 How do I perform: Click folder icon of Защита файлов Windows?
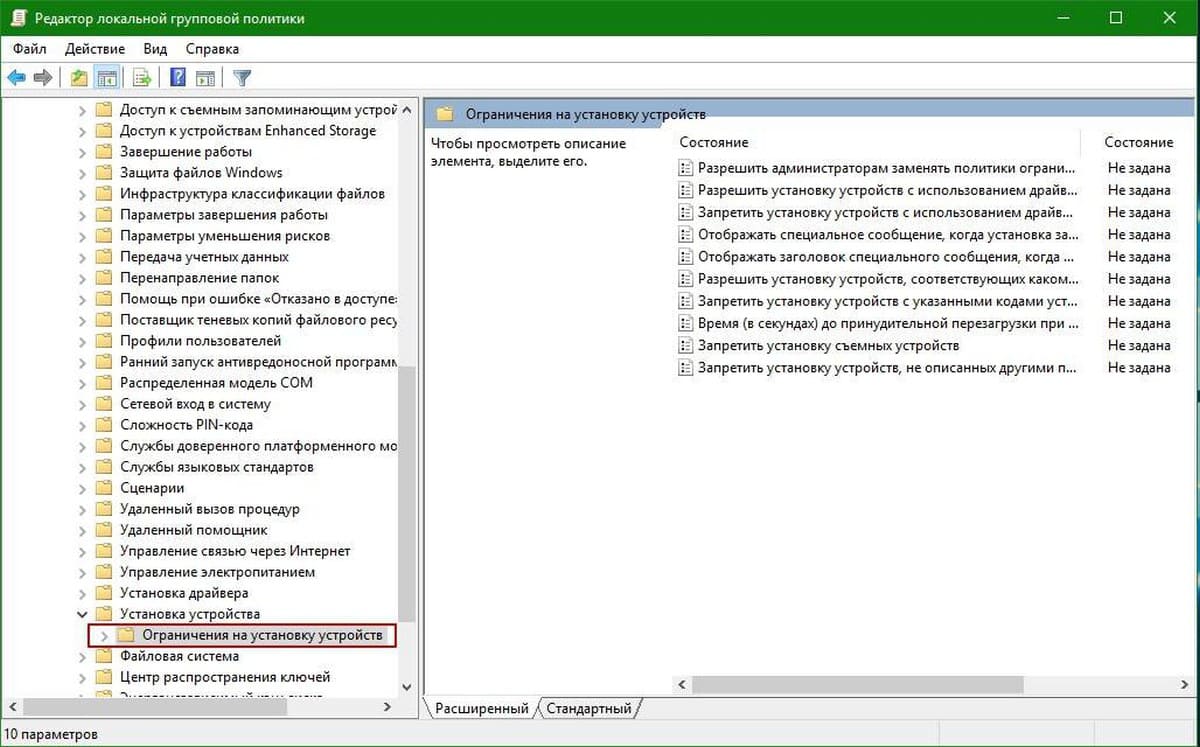103,172
